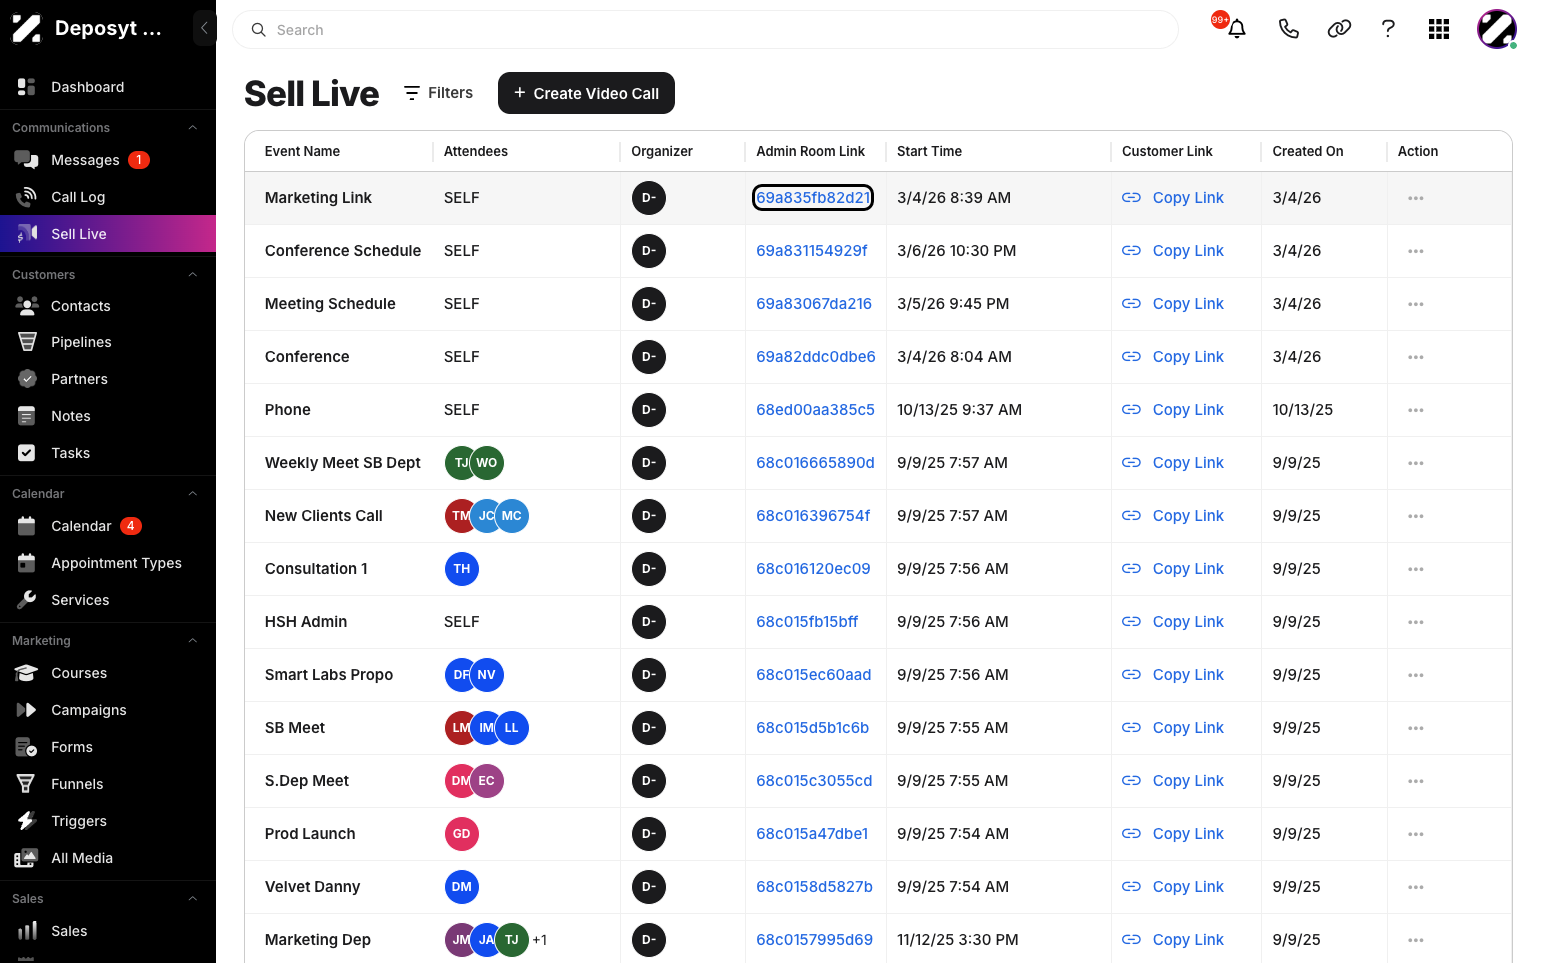
Task: Click the TH attendee avatar for Consultation 1
Action: [x=461, y=569]
